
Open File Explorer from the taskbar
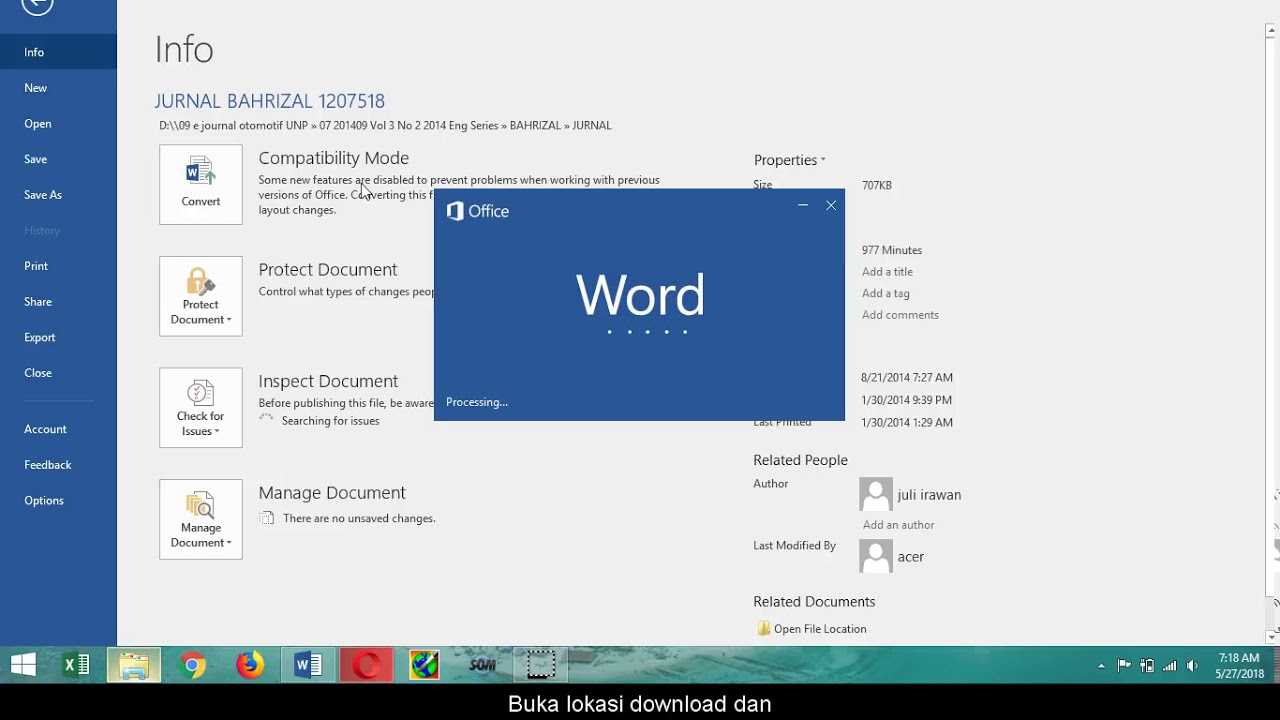pos(134,665)
